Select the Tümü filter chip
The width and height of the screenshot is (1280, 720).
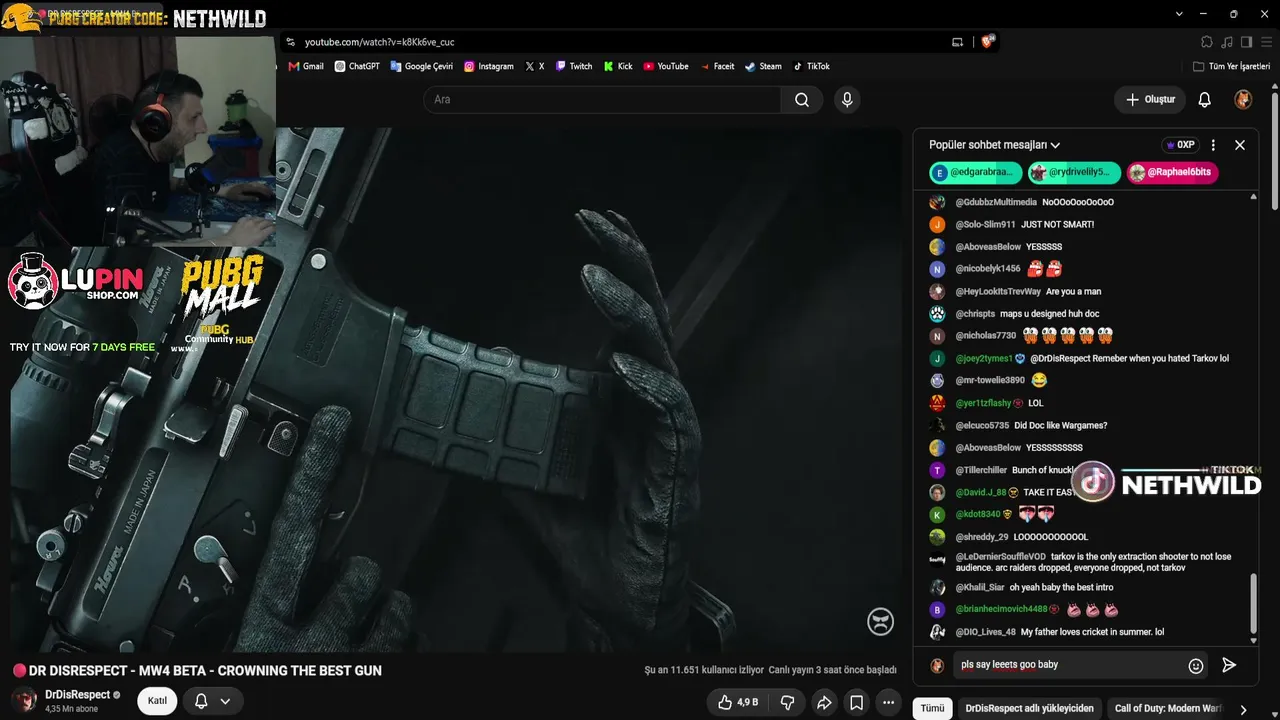click(932, 708)
